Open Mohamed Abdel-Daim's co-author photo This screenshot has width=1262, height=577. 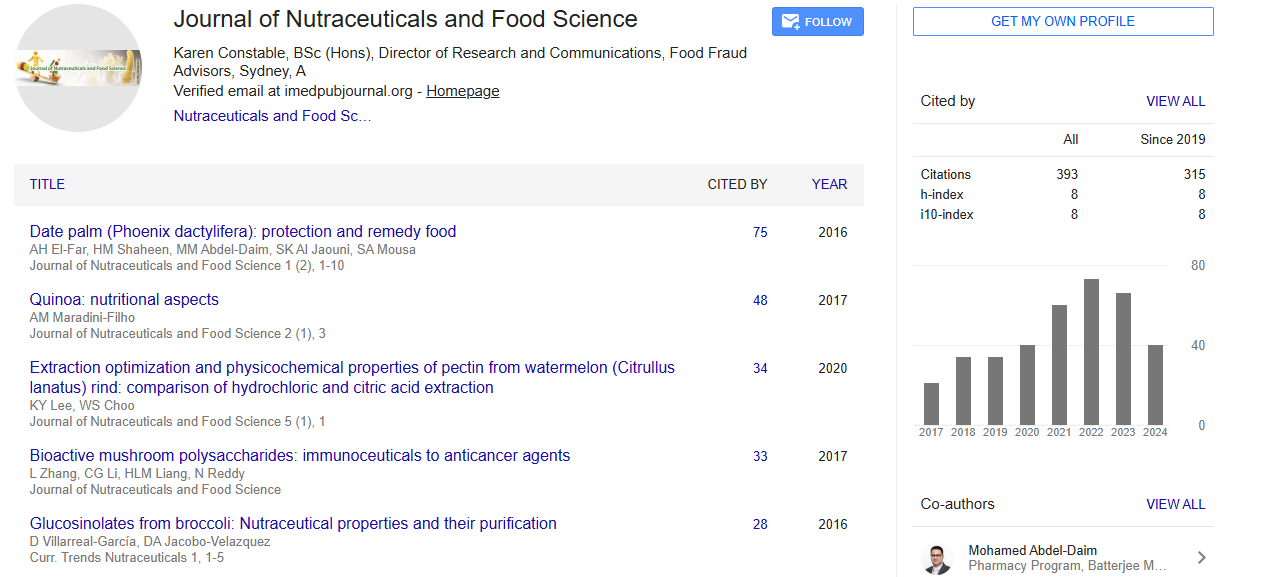pyautogui.click(x=937, y=558)
